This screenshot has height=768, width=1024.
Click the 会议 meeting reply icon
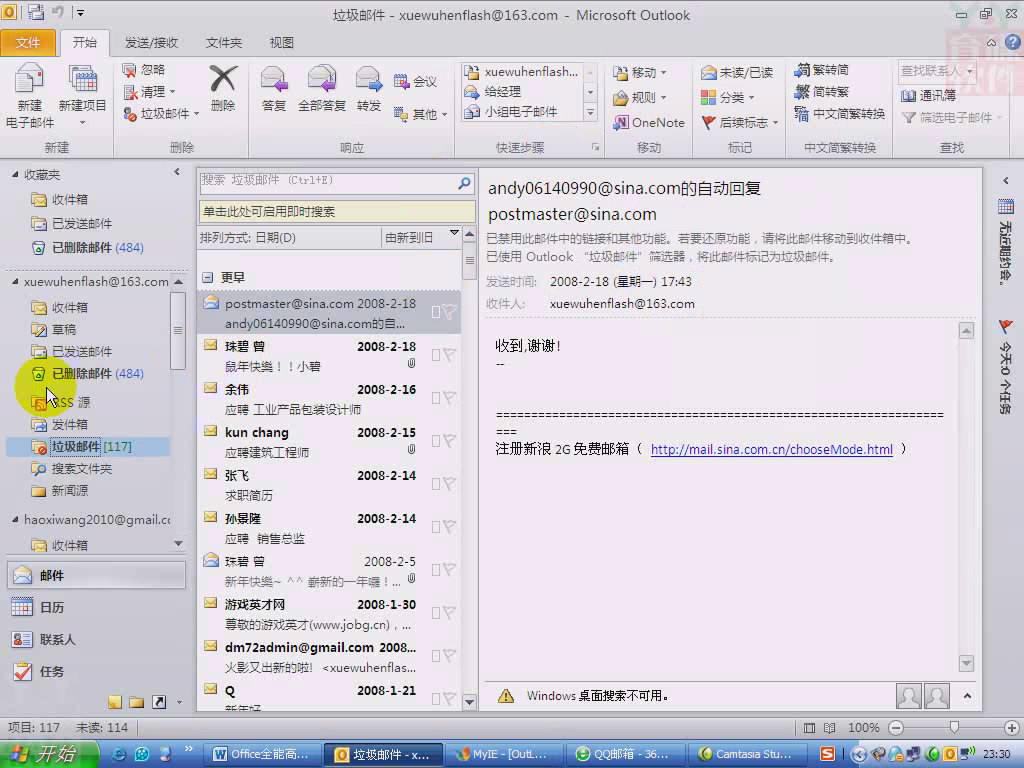tap(401, 82)
